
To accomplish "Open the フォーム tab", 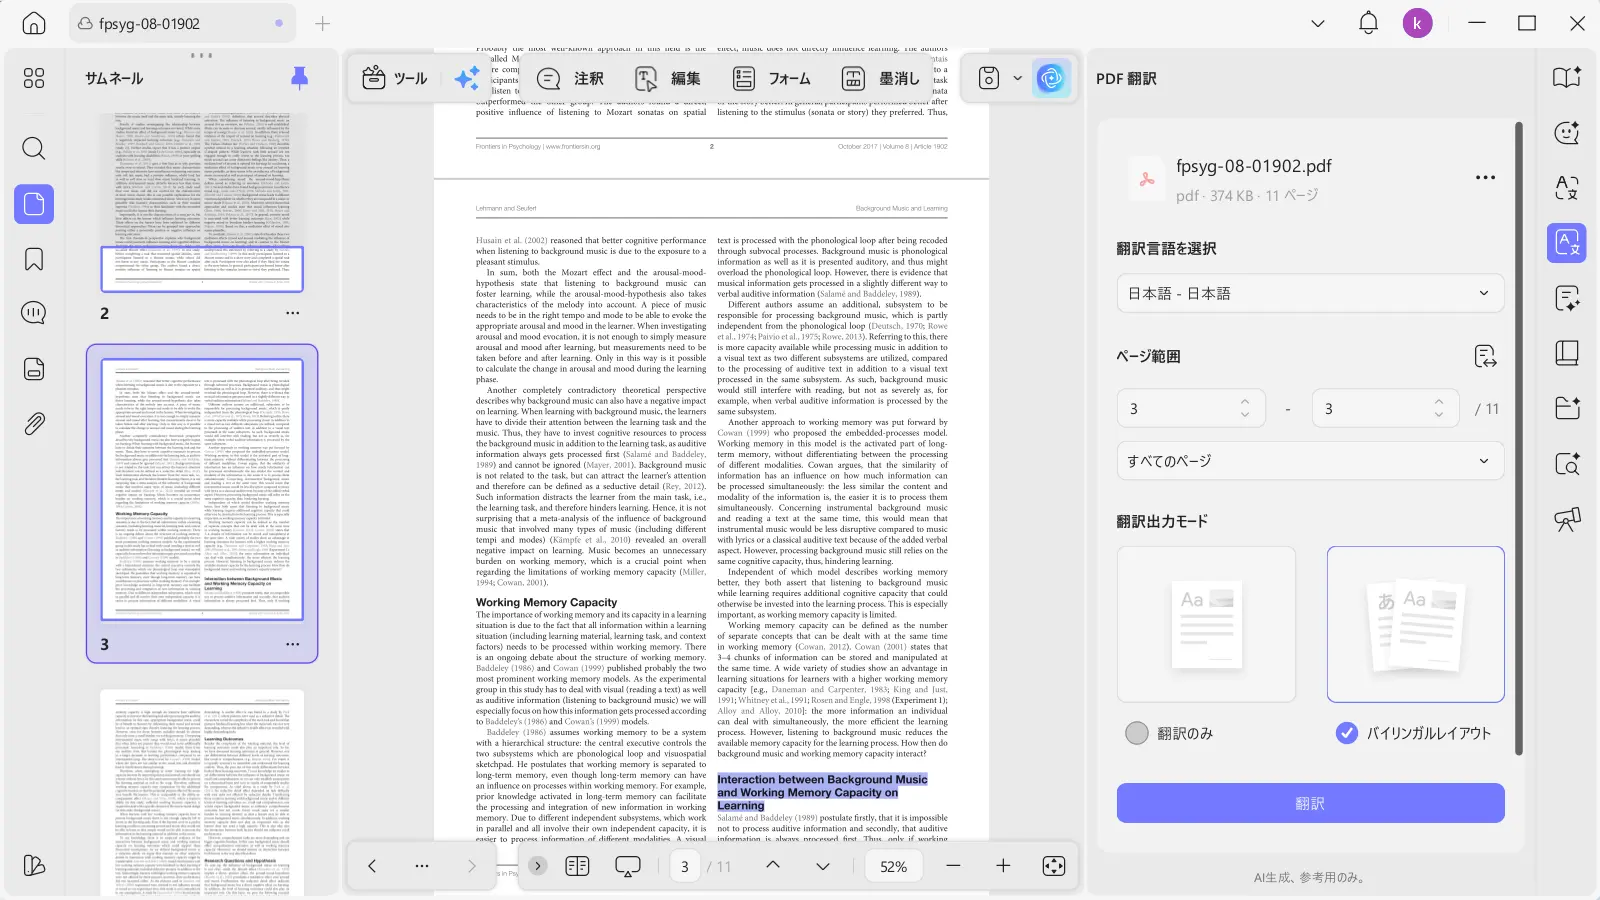I will tap(772, 78).
